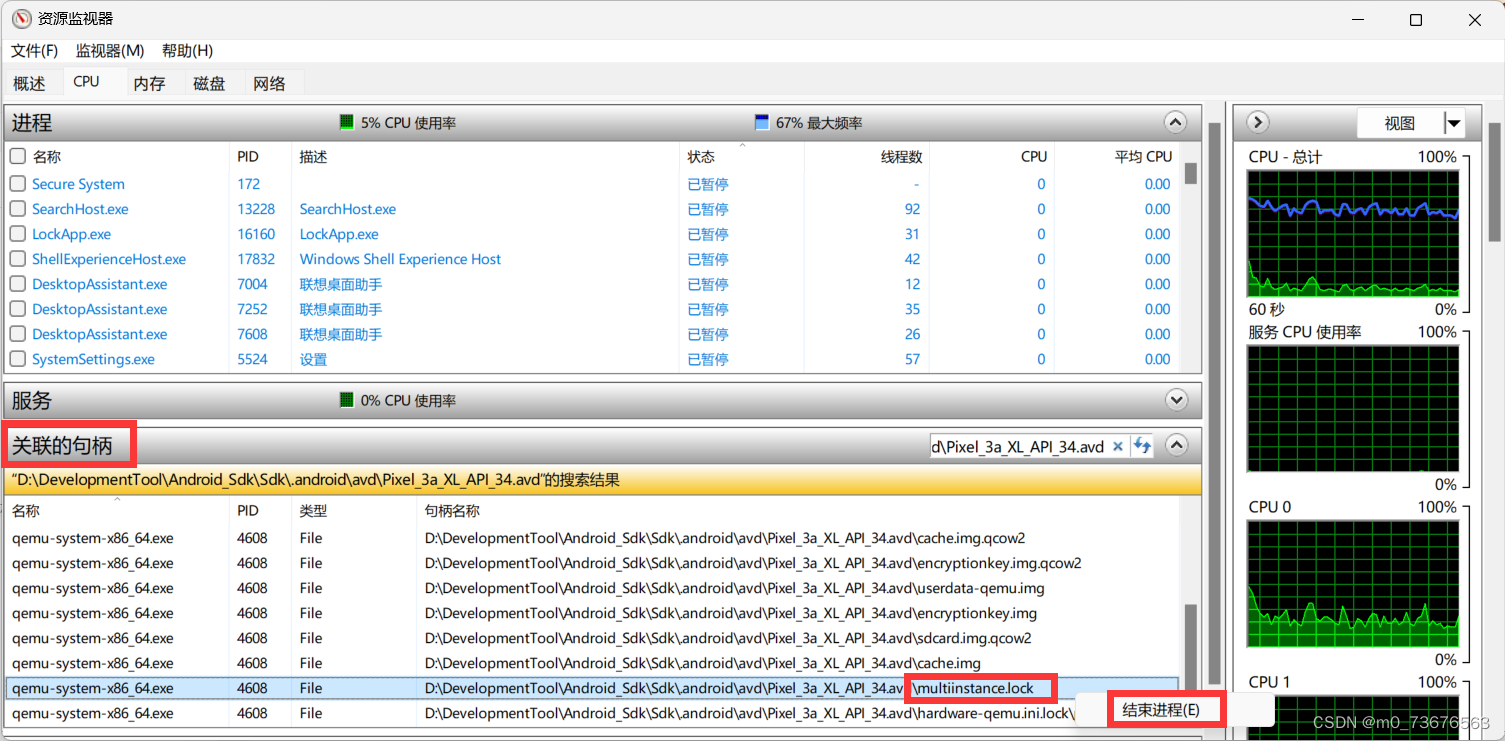Clear the handle search box with X icon
This screenshot has width=1505, height=741.
pos(1118,446)
